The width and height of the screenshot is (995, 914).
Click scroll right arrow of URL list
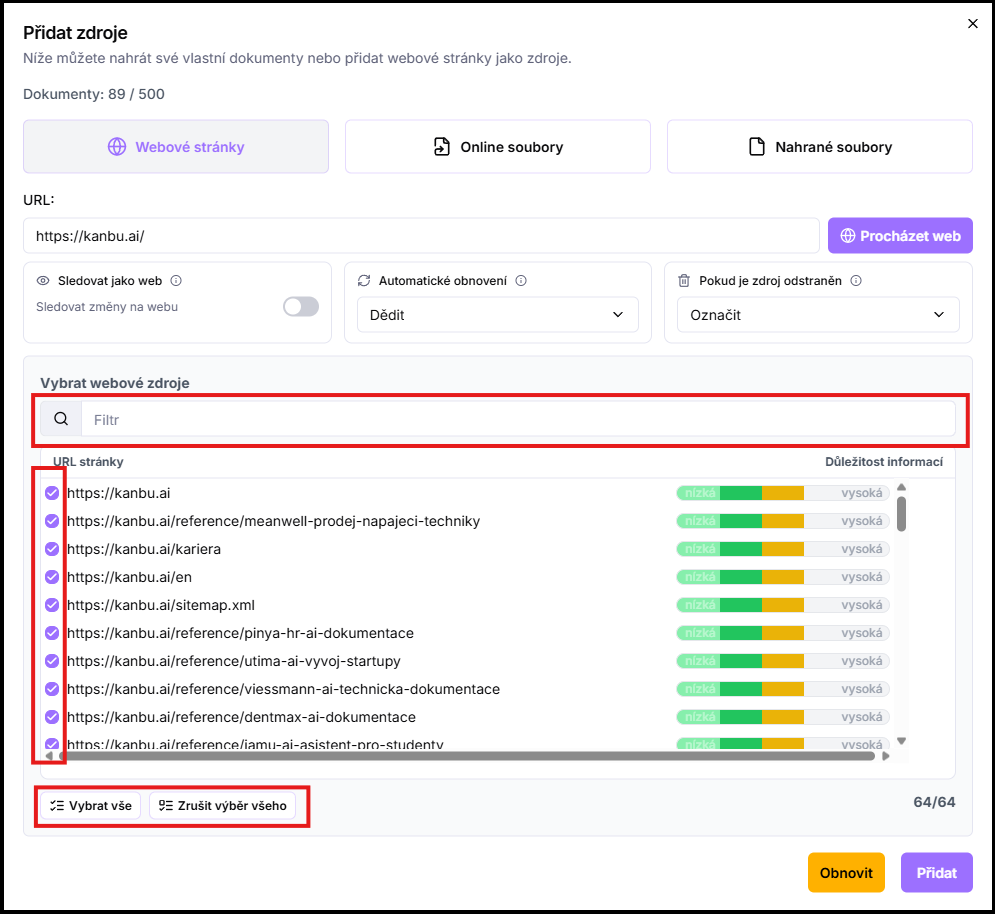[886, 756]
